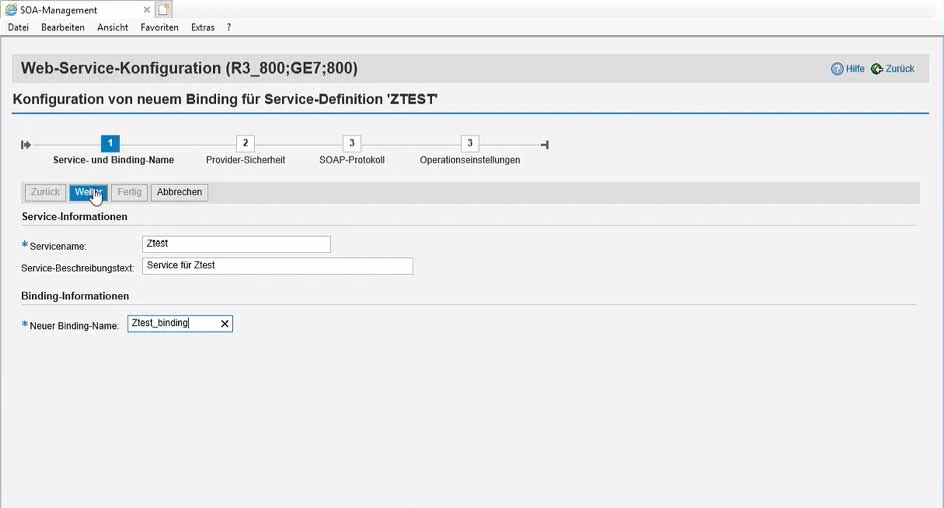Open the Extras menu
The image size is (944, 508).
(x=202, y=27)
